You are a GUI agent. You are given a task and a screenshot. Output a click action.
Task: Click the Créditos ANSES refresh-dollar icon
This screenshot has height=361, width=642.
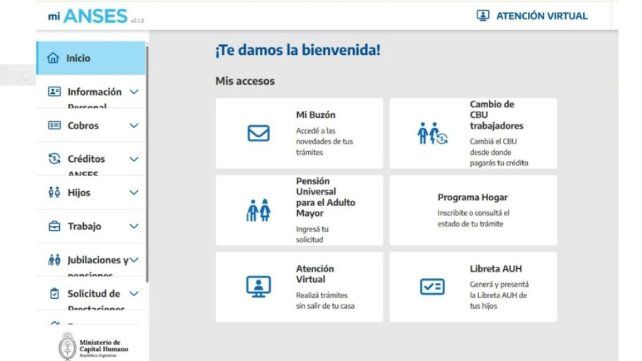(x=54, y=158)
